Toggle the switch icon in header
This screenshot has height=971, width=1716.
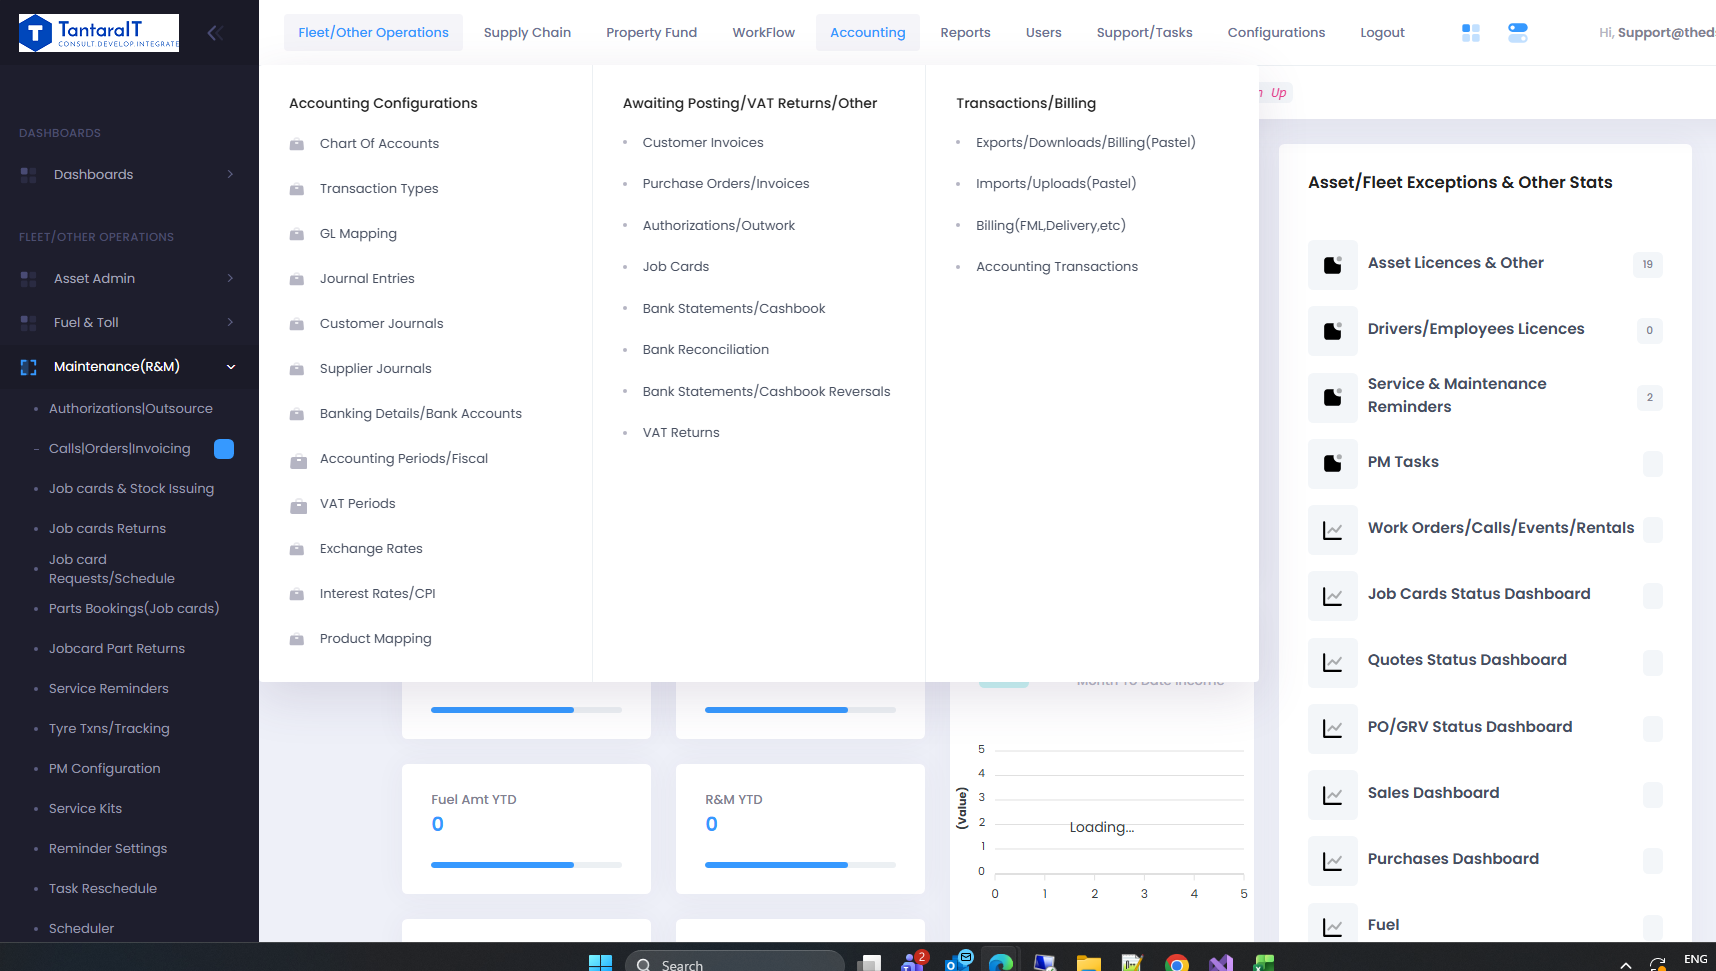click(x=1518, y=33)
